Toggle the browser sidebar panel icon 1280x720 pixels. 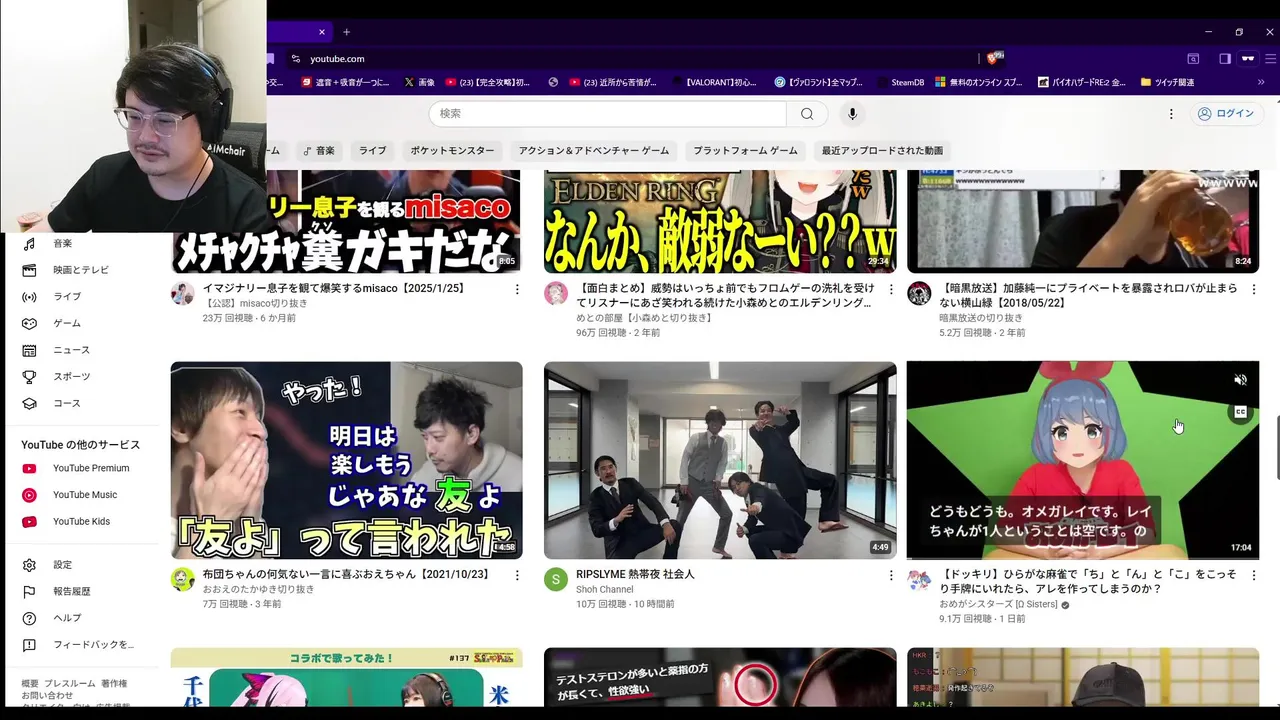(1224, 59)
